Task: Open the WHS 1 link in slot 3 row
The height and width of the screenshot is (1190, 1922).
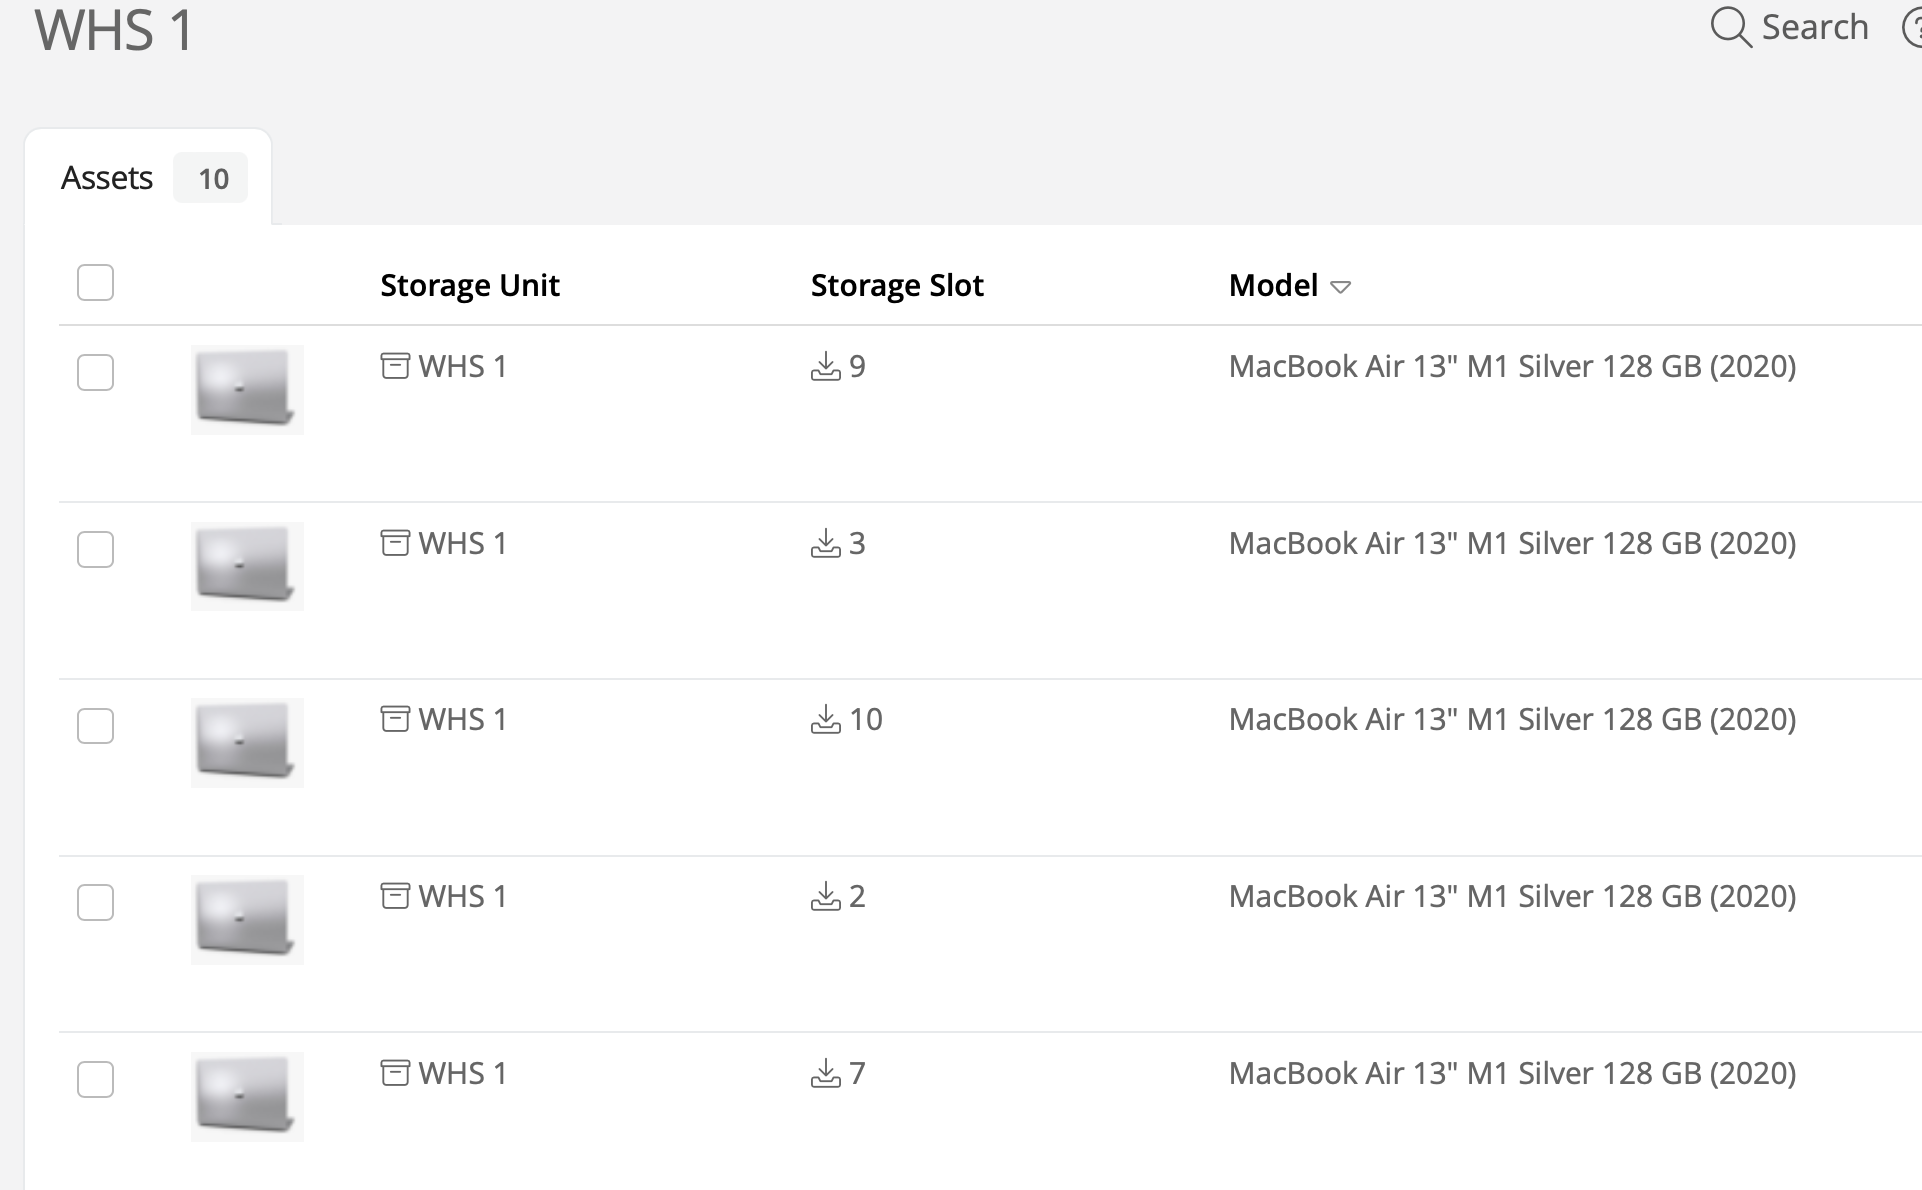Action: point(462,543)
